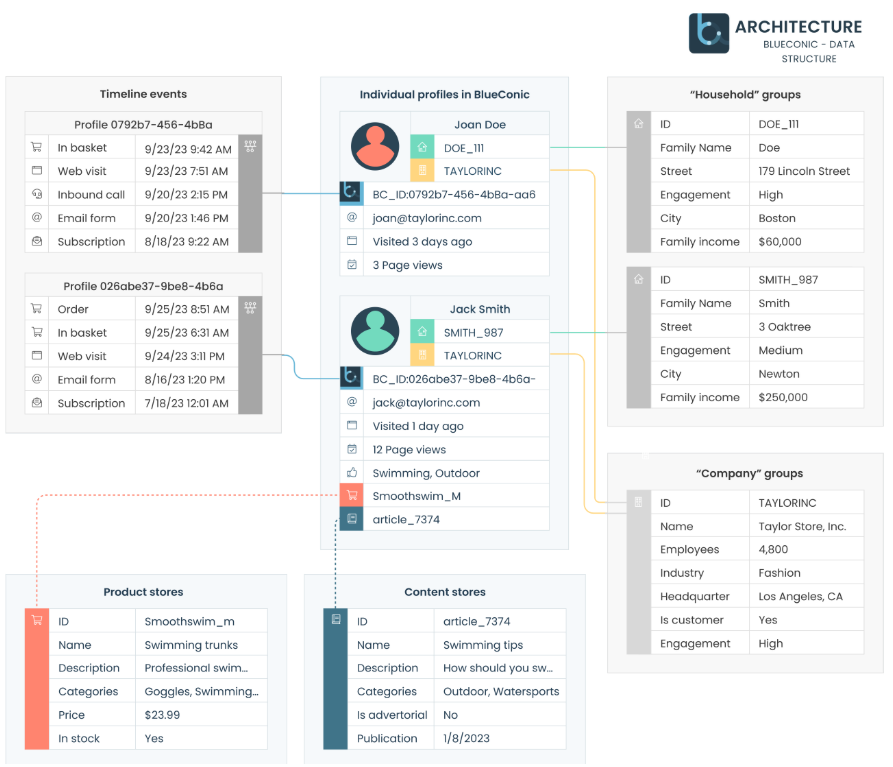Image resolution: width=893 pixels, height=767 pixels.
Task: Click the hierarchy icon on Profile 0792b7 timeline
Action: tap(250, 146)
